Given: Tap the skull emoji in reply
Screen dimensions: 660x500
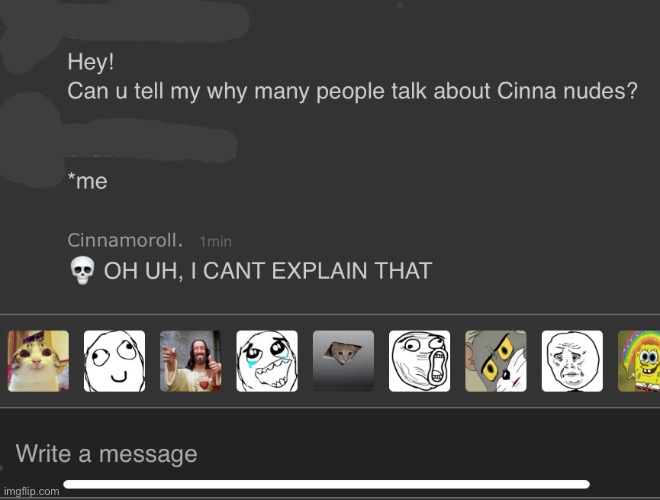Looking at the screenshot, I should (82, 270).
